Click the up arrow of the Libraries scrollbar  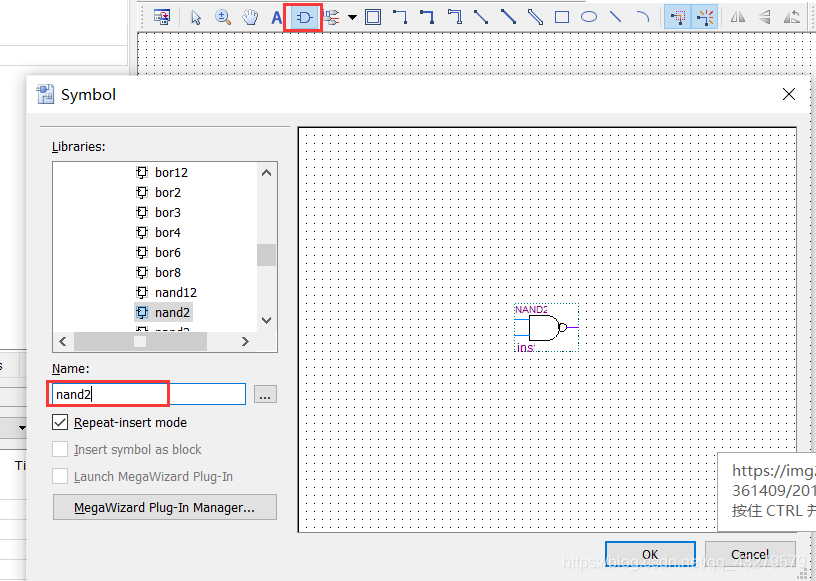pos(266,173)
